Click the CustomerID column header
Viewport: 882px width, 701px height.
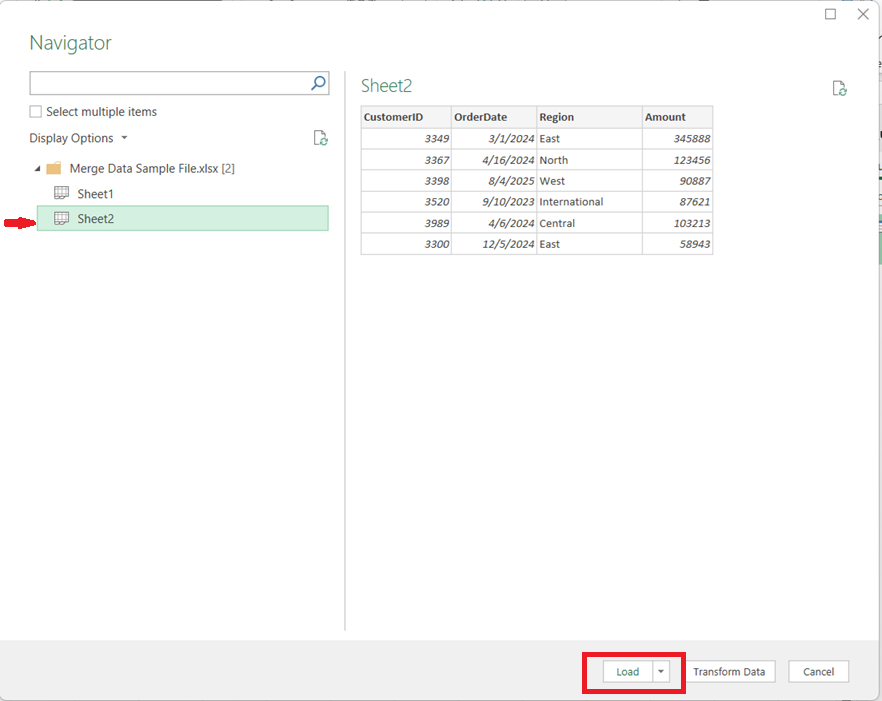406,117
